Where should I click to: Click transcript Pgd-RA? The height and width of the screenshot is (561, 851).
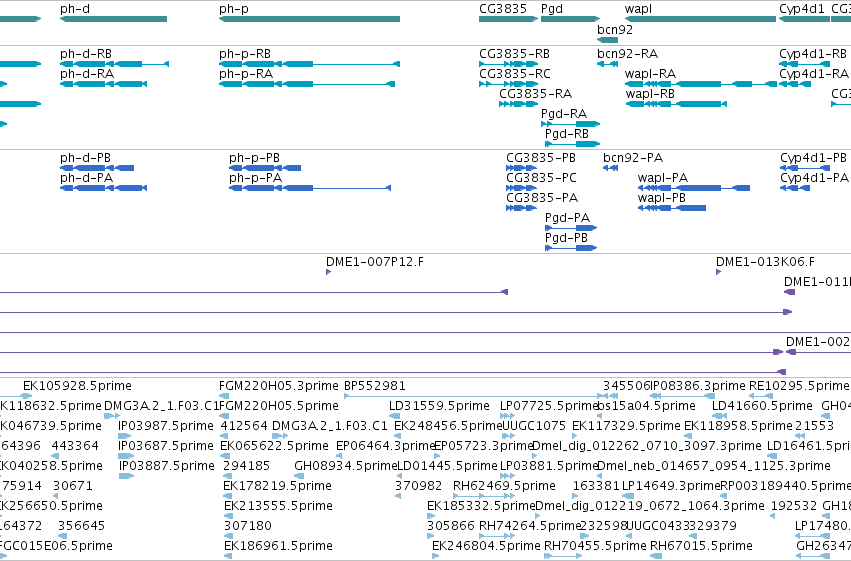(570, 124)
